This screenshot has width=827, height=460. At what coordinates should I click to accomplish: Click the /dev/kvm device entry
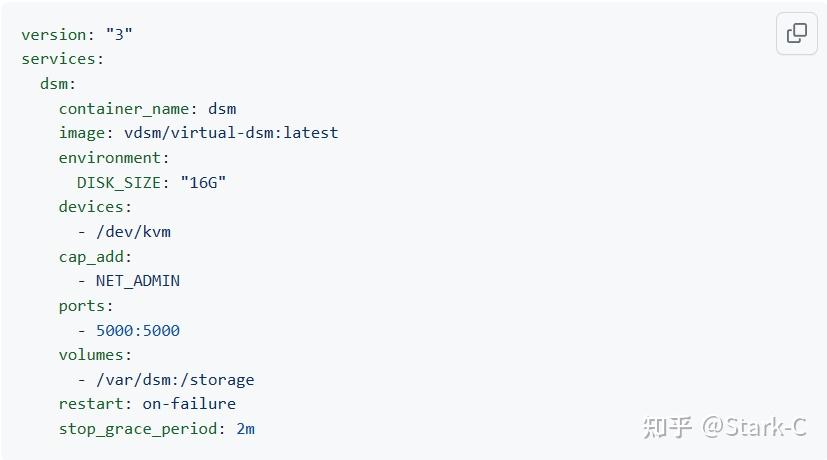click(x=133, y=232)
